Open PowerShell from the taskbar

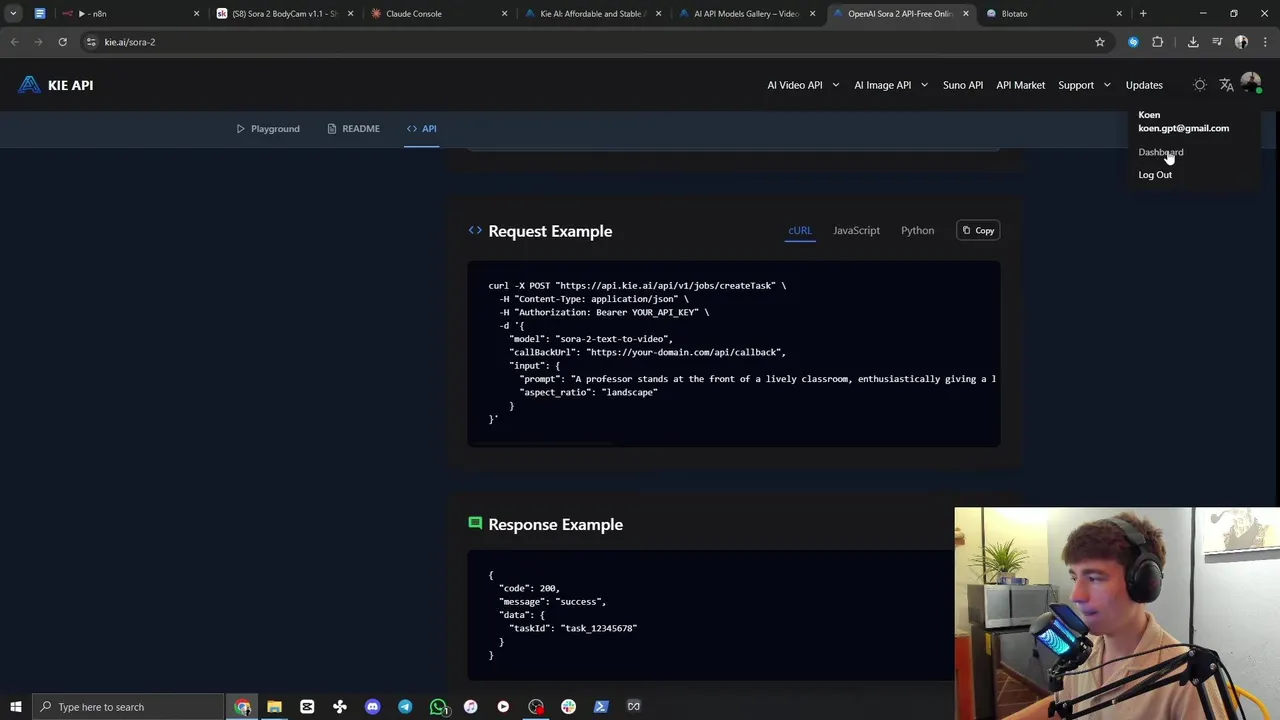pos(601,707)
